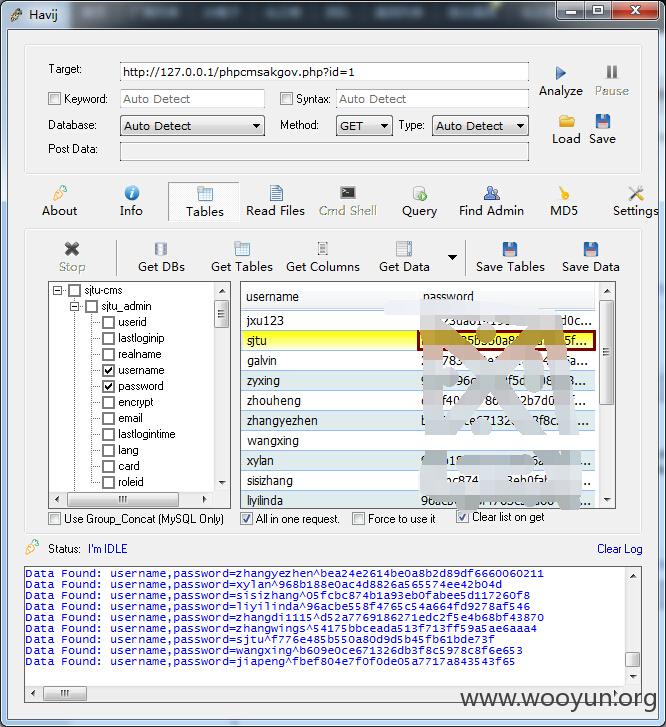Click the Syntax Auto Detect field

tap(432, 99)
